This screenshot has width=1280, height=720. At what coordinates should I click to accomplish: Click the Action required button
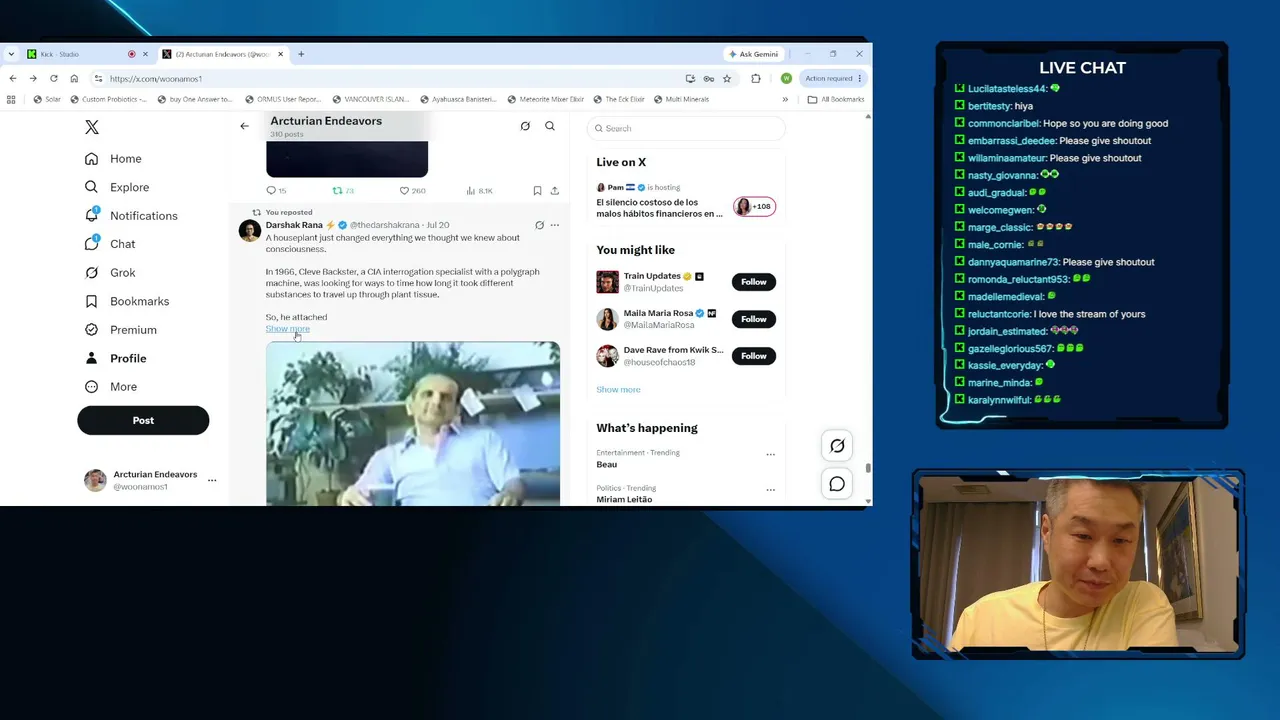[832, 78]
